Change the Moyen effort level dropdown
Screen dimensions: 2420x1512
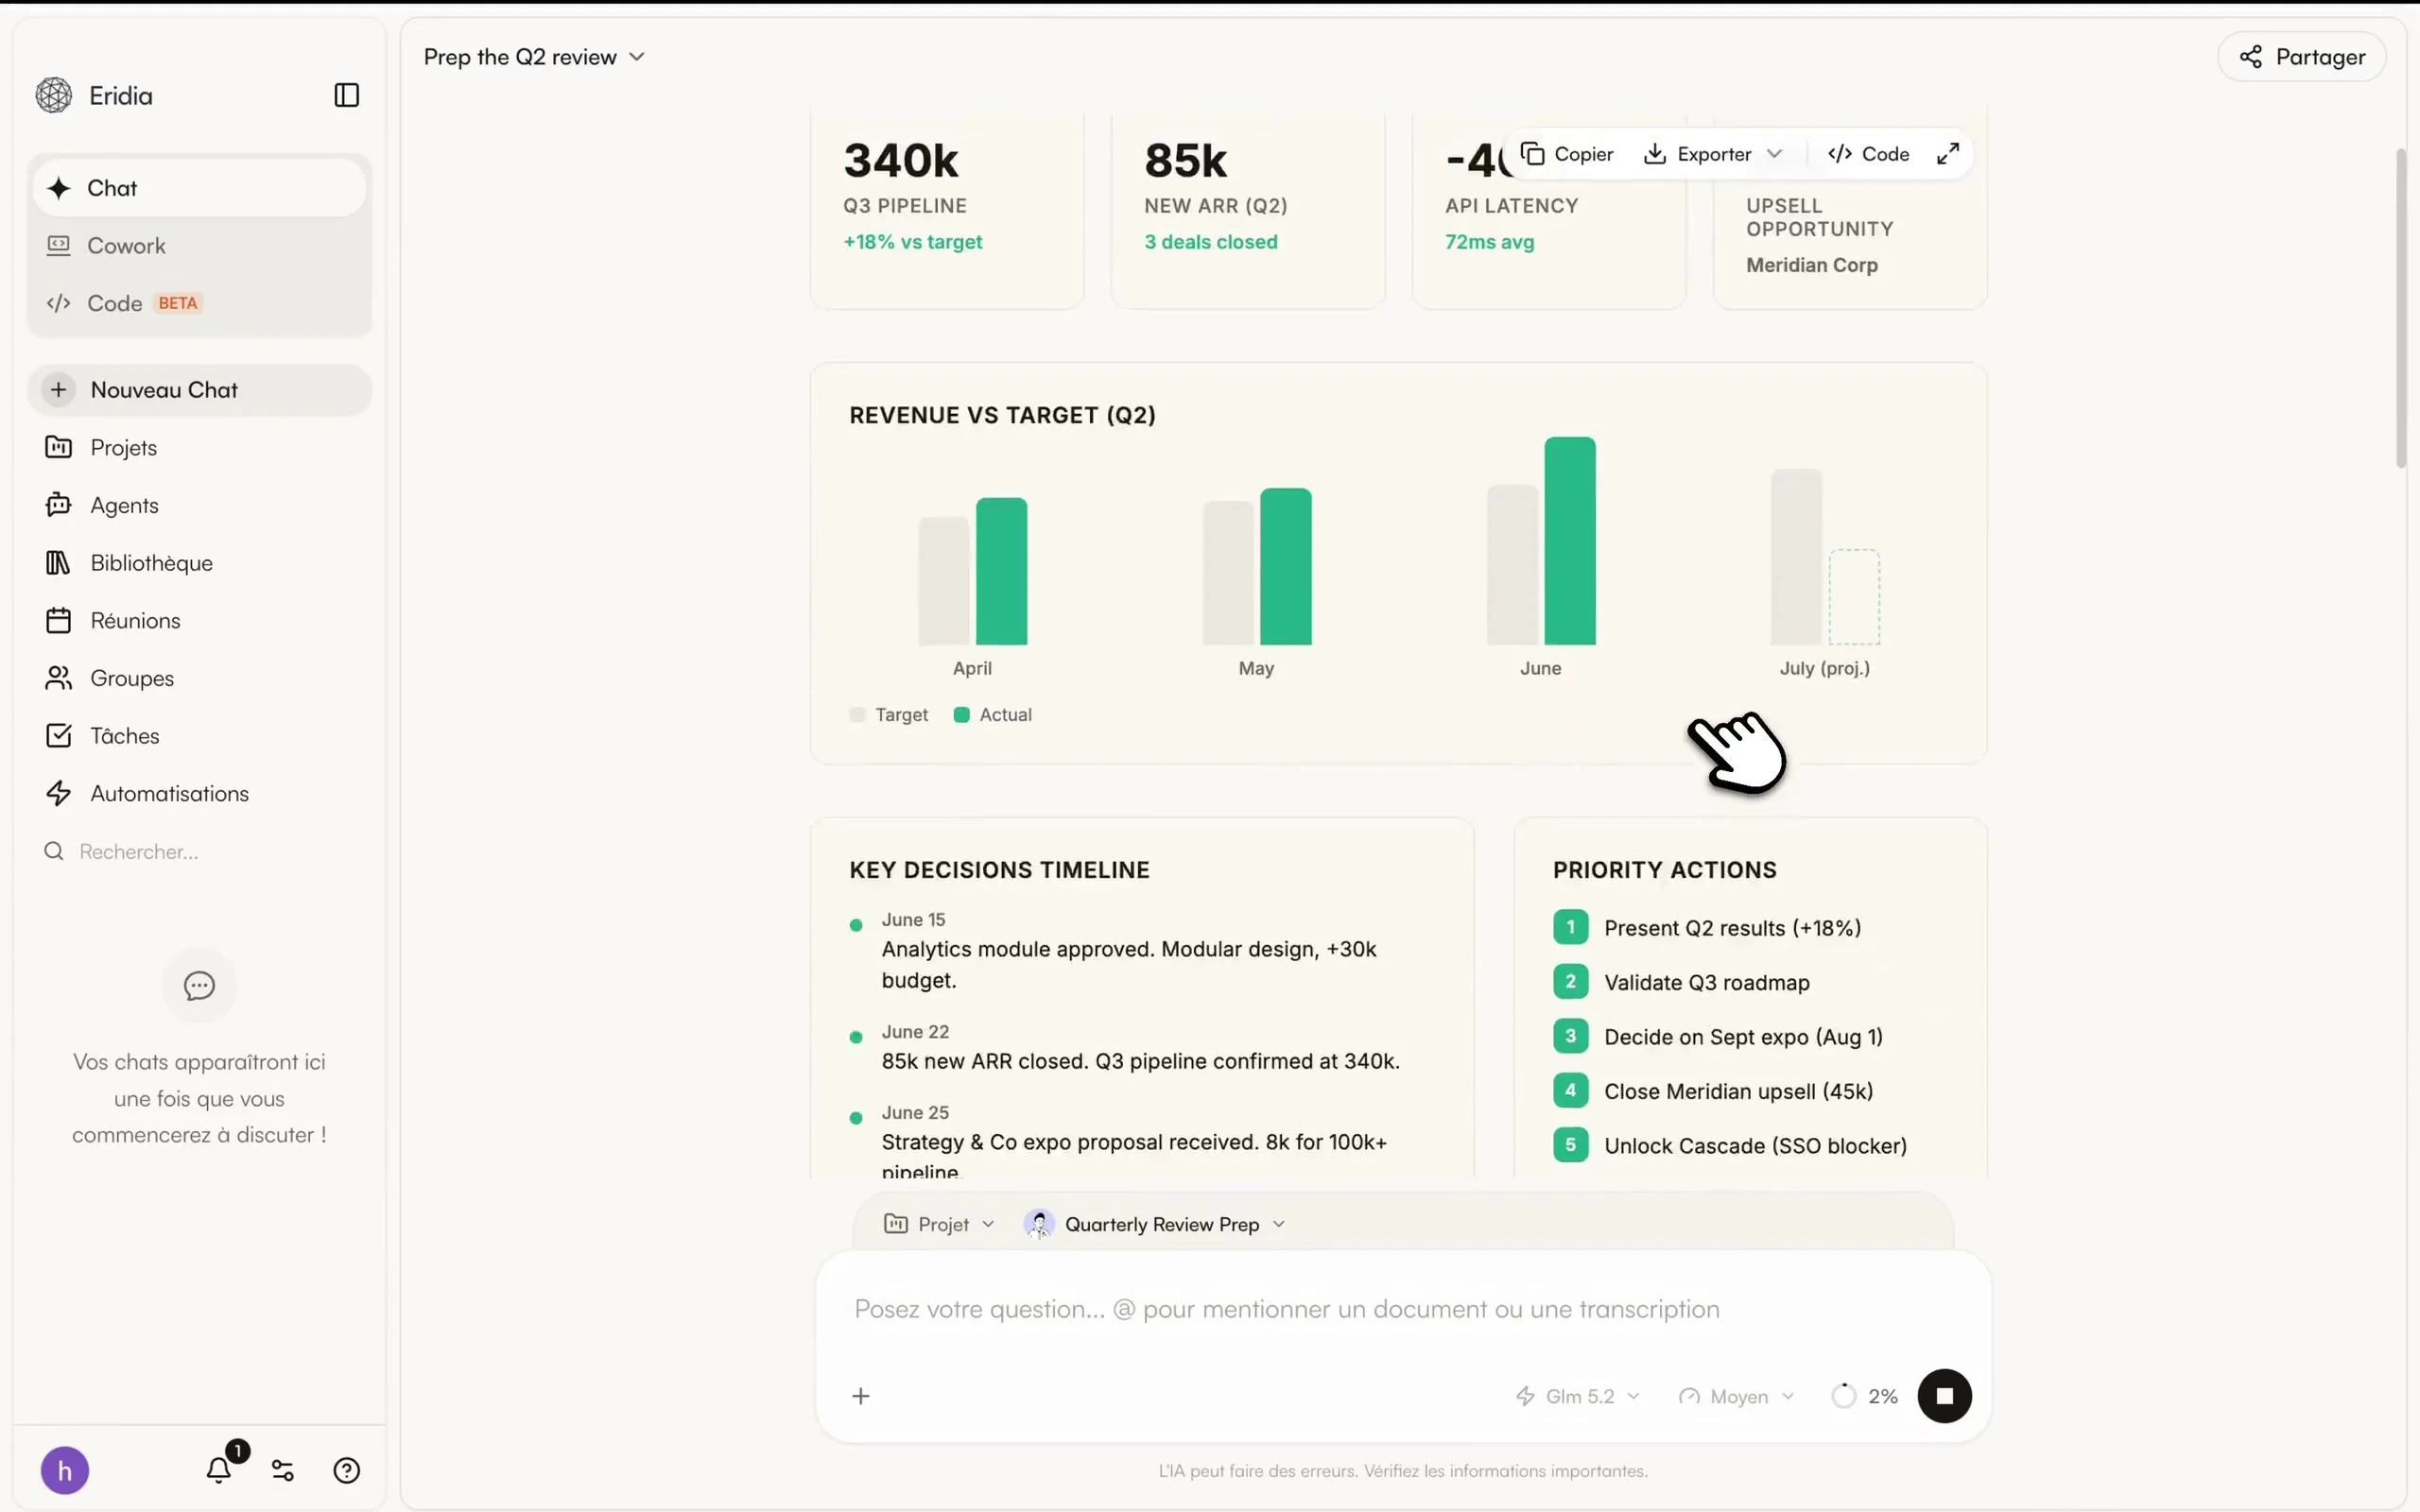point(1736,1396)
